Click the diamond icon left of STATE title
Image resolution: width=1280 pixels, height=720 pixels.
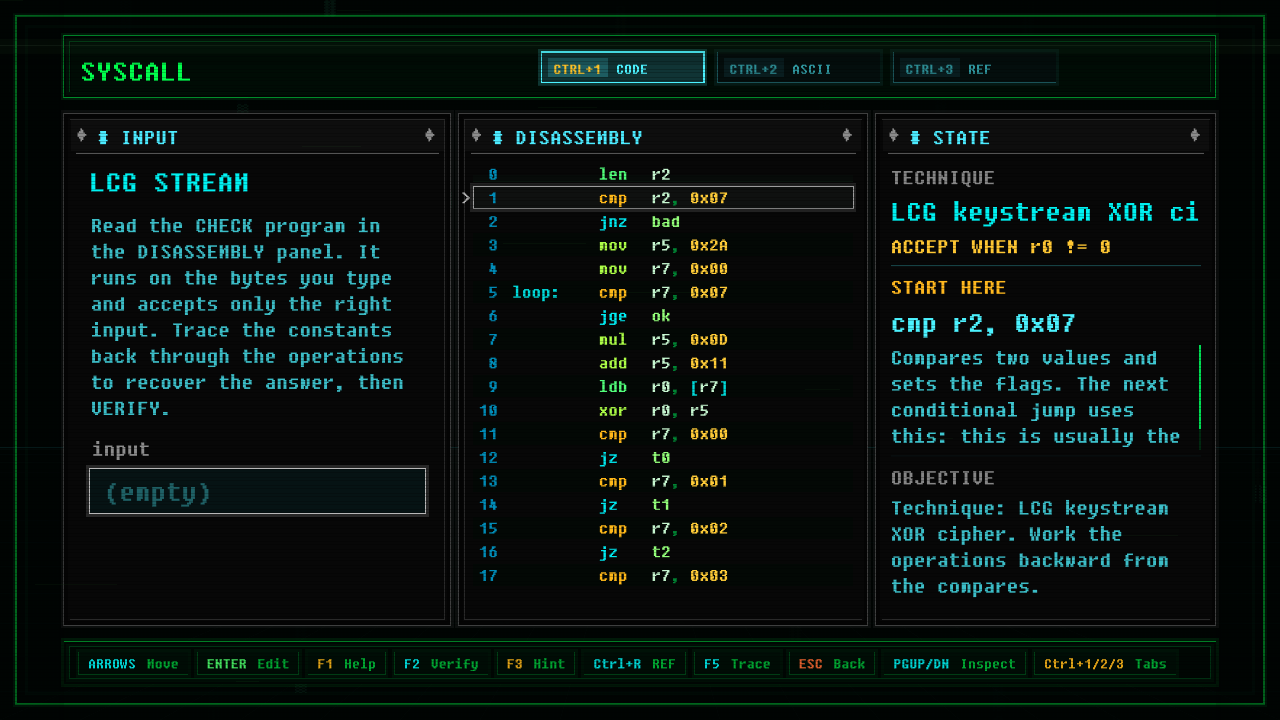(x=893, y=136)
